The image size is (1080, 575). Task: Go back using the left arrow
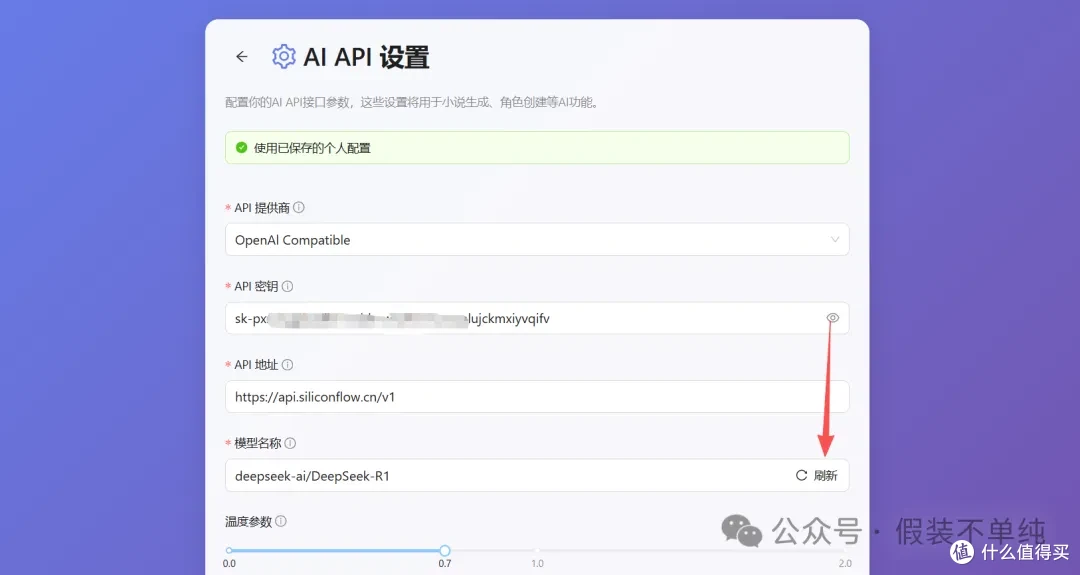coord(241,56)
